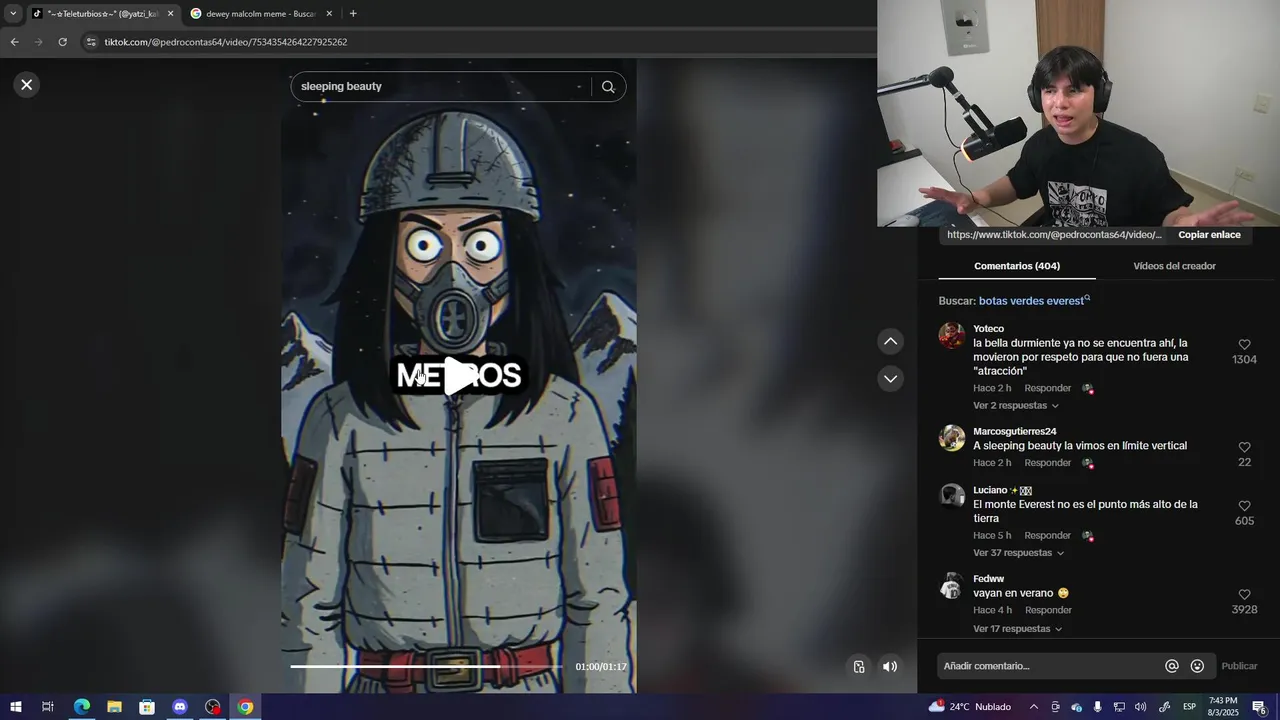Click reaction icon on Yoteco's comment
The width and height of the screenshot is (1280, 720).
point(1087,389)
